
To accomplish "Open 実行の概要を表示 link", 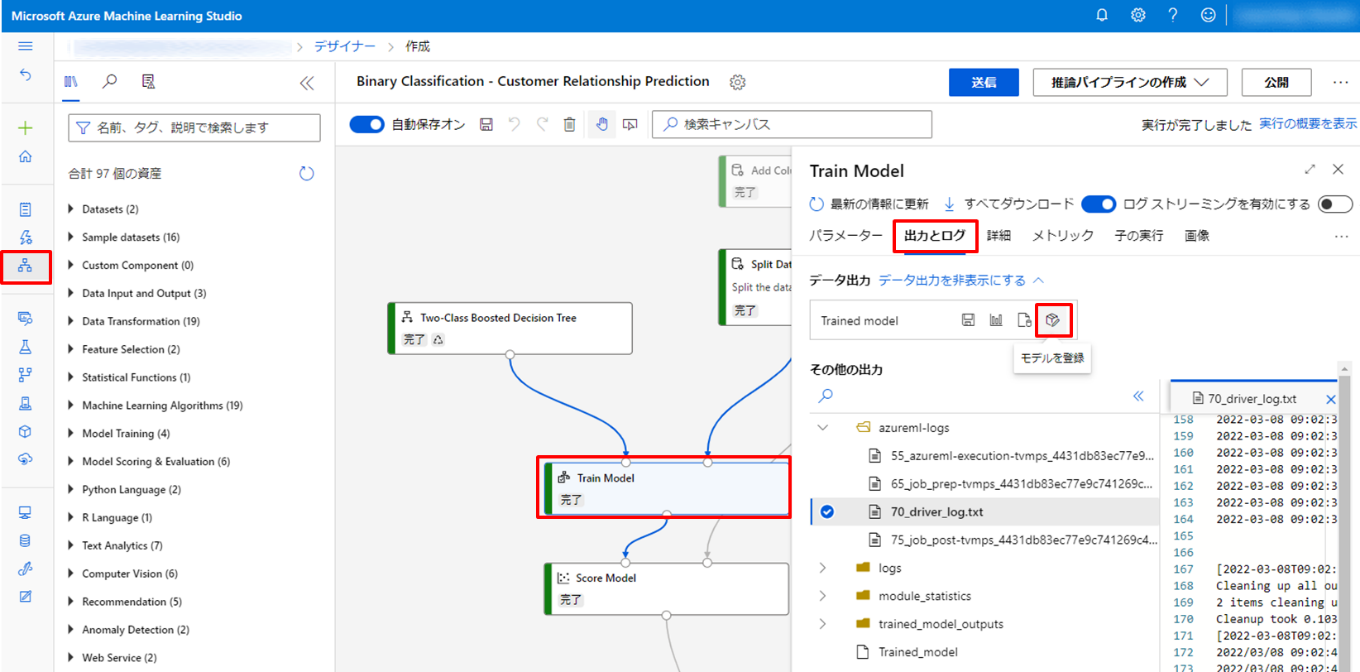I will coord(1308,124).
